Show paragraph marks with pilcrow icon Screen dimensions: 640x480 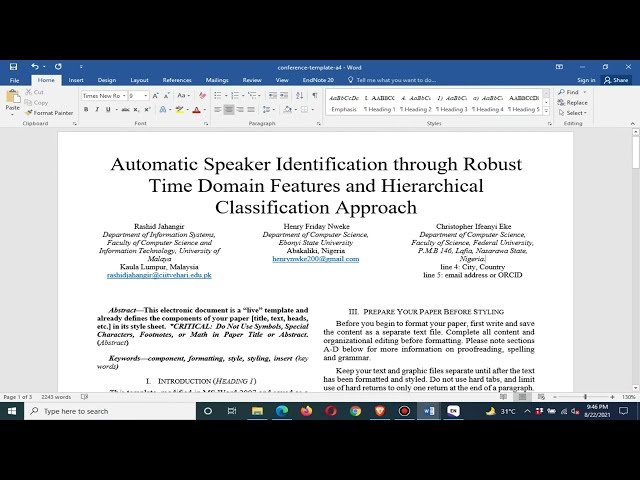(315, 96)
